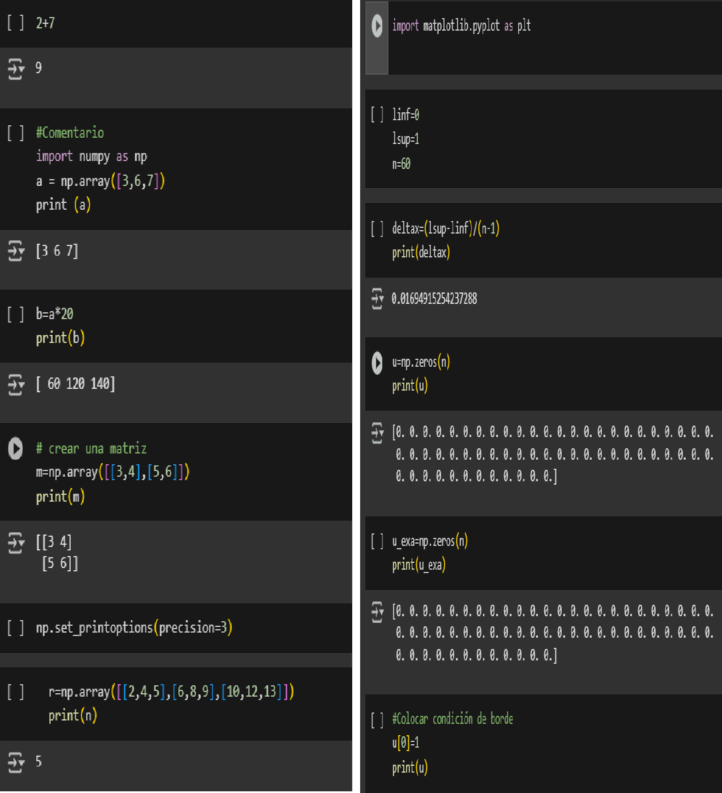Screen dimensions: 722x793
Task: Click output icon beside u_exa zeros array
Action: tap(377, 611)
